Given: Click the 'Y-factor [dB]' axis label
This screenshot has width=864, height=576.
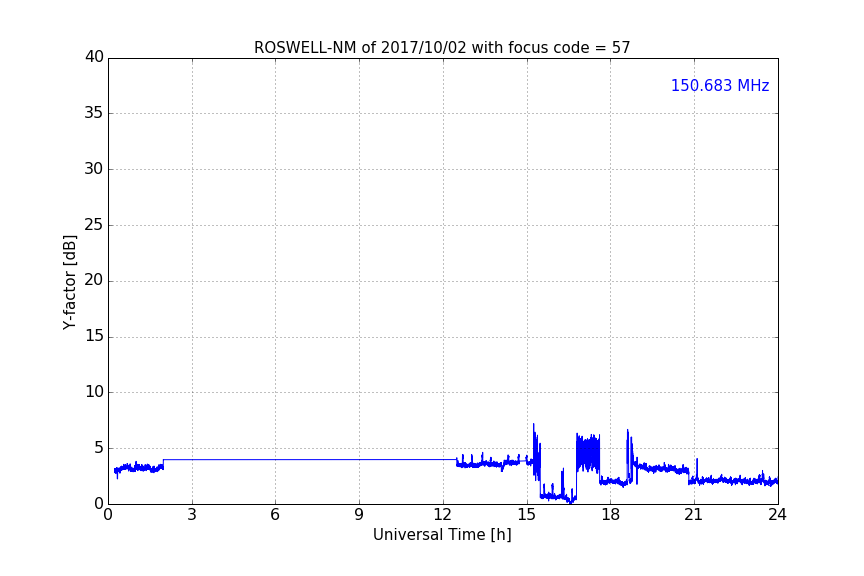Looking at the screenshot, I should pyautogui.click(x=69, y=282).
